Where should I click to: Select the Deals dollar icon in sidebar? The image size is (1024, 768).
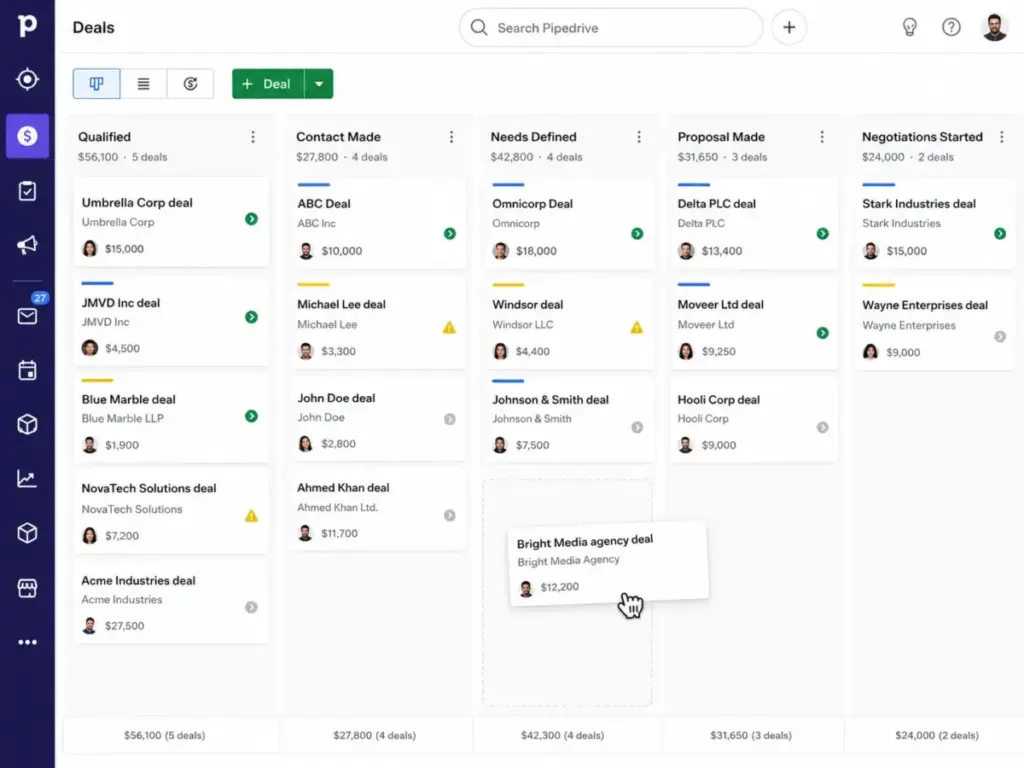coord(27,136)
